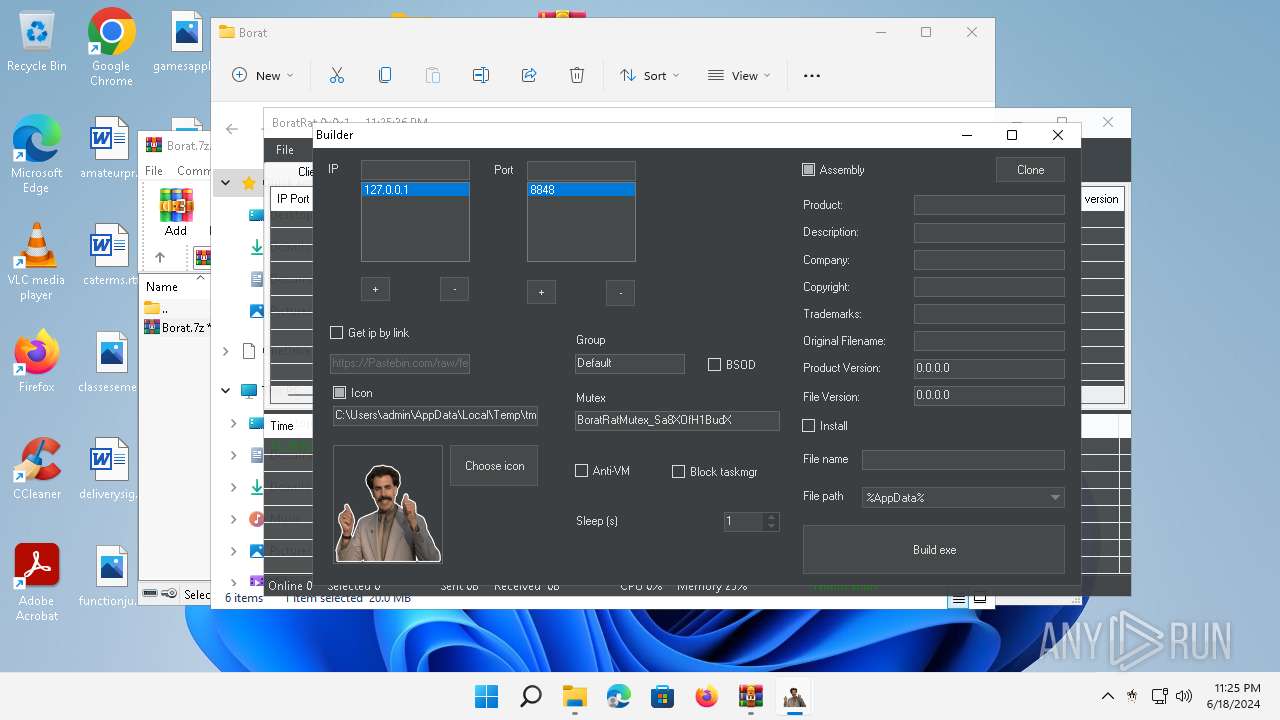Screen dimensions: 1280x720
Task: Open File menu in BoratRat window
Action: [285, 150]
